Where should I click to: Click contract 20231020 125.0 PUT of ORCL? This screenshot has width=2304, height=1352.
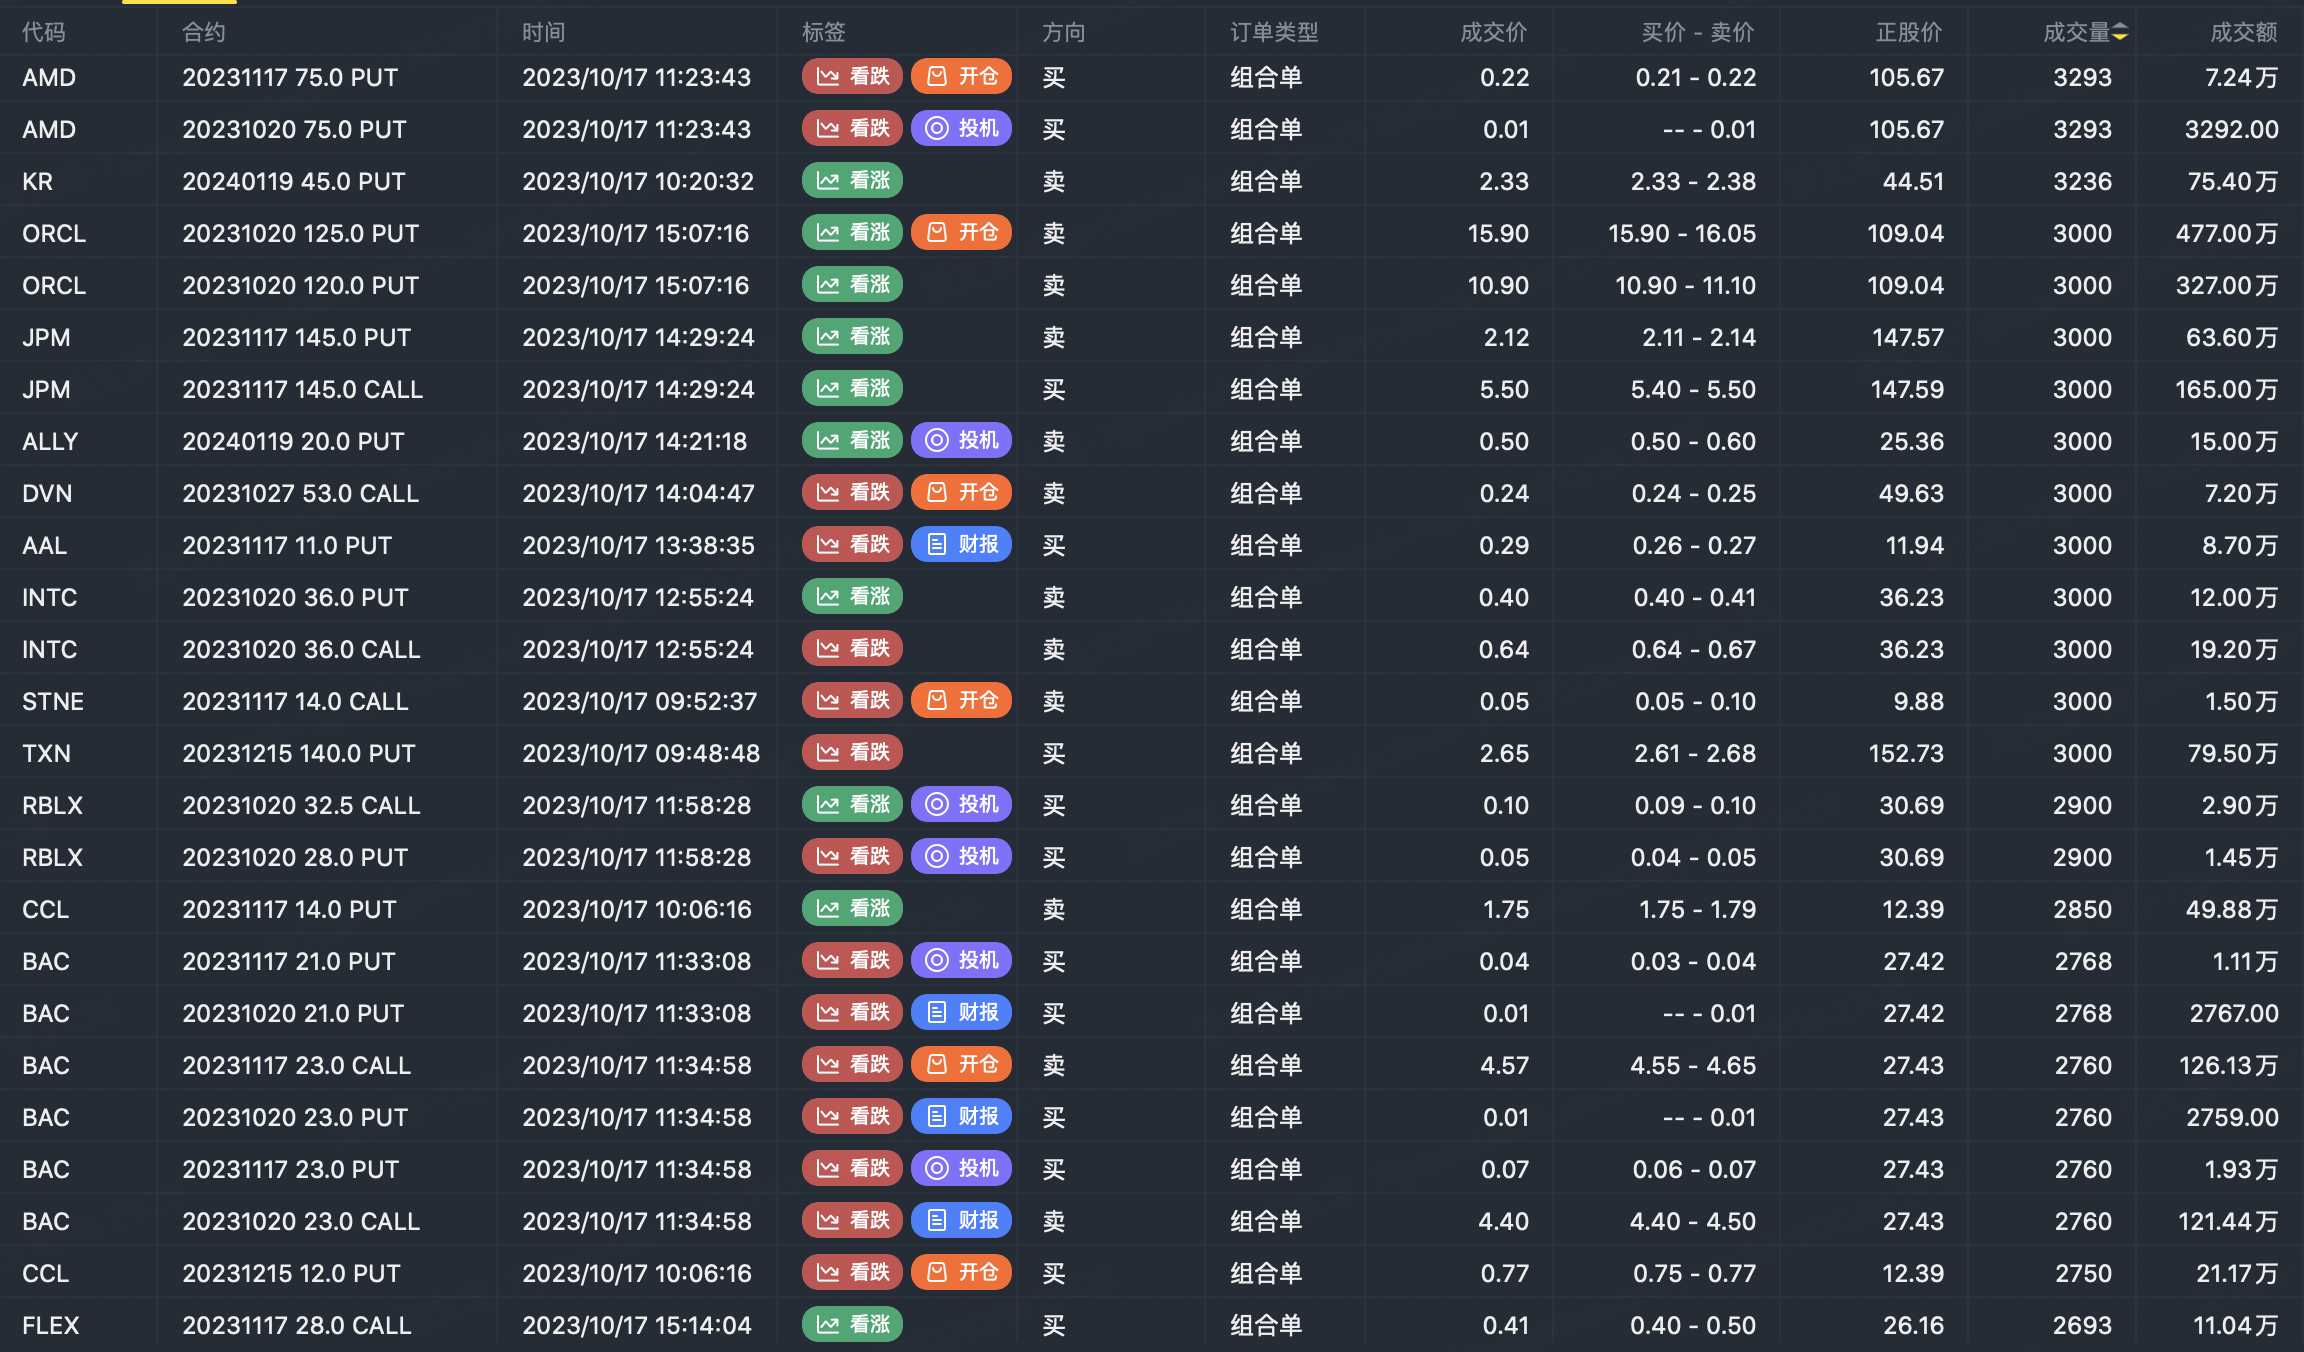pos(301,233)
